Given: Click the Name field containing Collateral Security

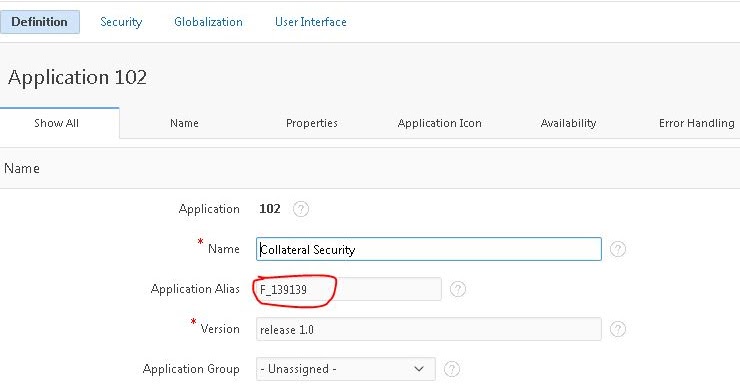Looking at the screenshot, I should pos(429,249).
